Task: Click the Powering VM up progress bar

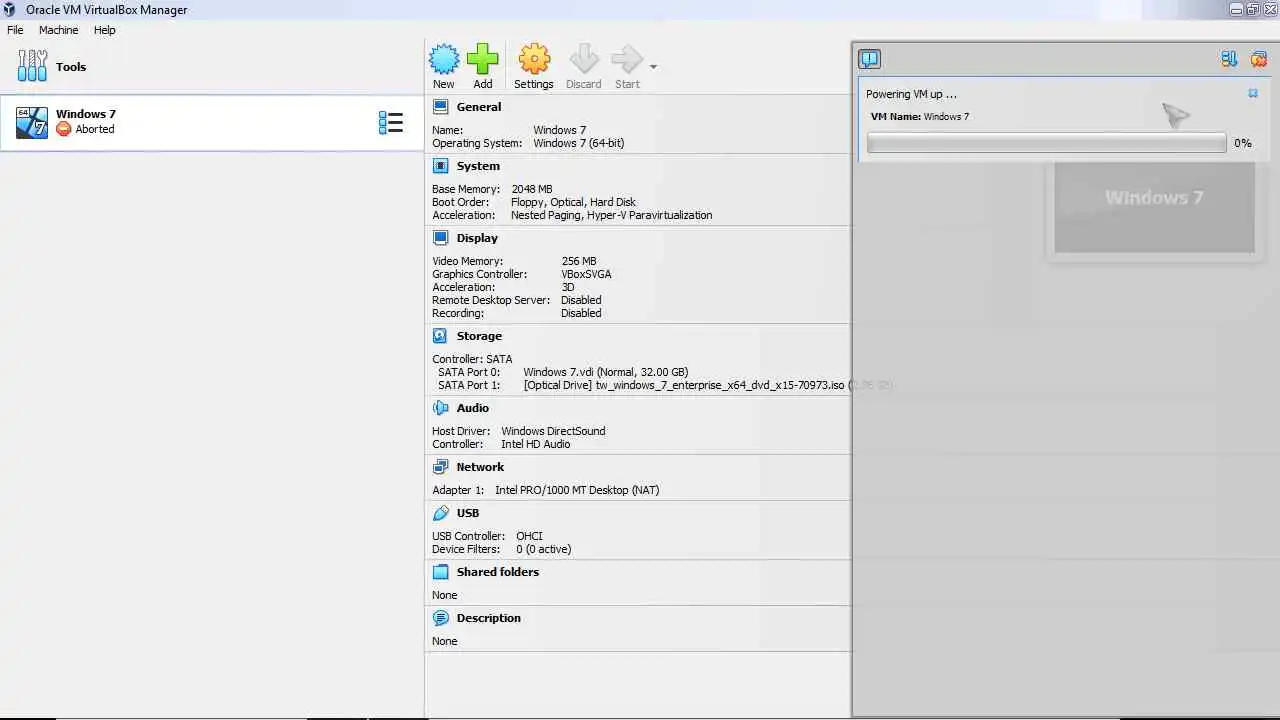Action: pyautogui.click(x=1046, y=143)
